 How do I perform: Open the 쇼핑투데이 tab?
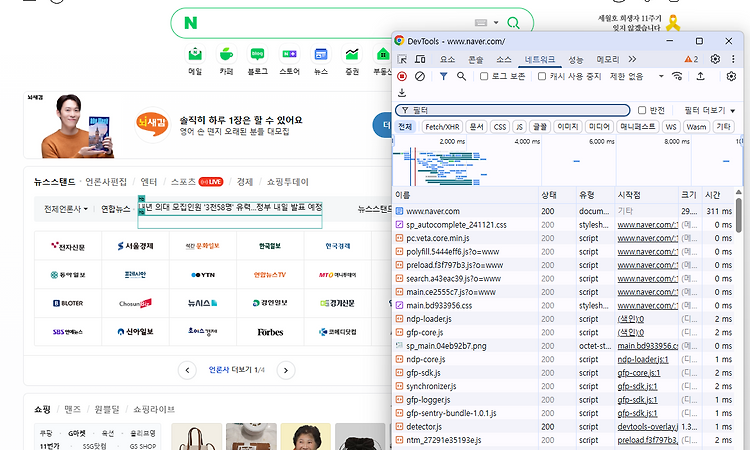[287, 182]
